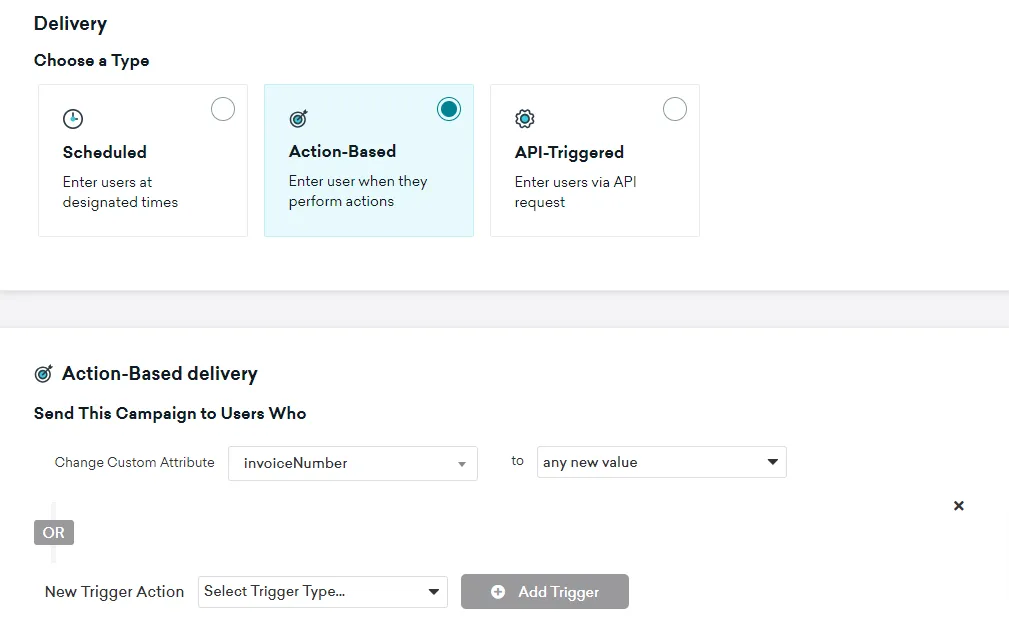The height and width of the screenshot is (627, 1009).
Task: Click the OR badge between trigger conditions
Action: coord(53,532)
